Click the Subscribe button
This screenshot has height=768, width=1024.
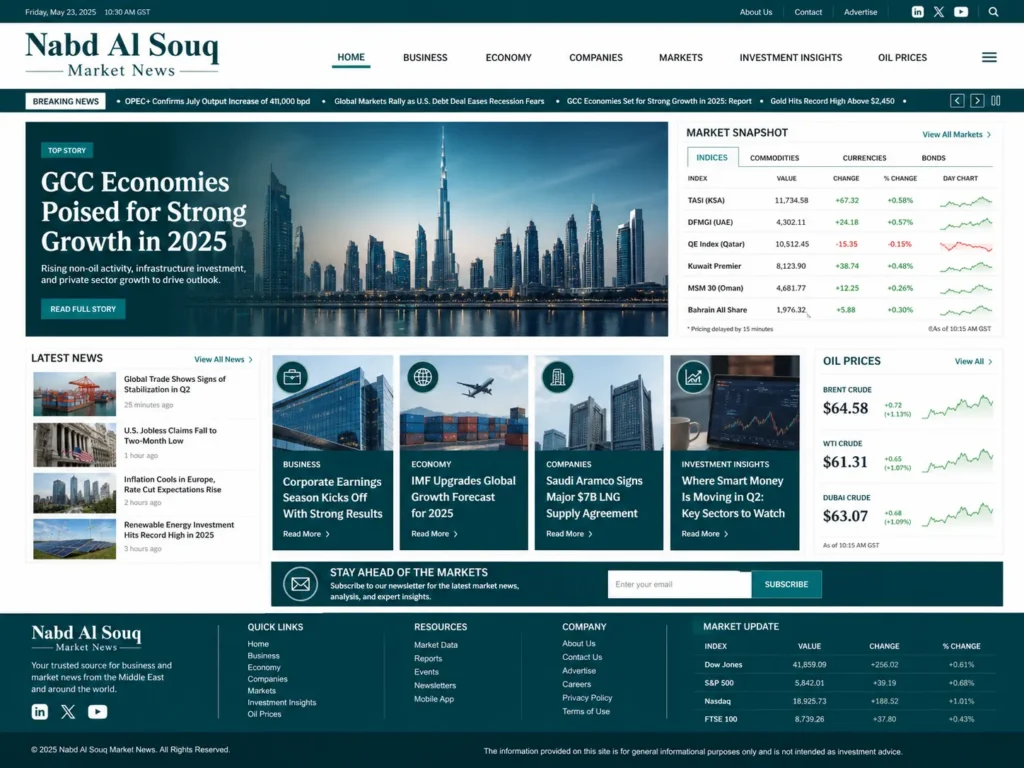point(786,584)
